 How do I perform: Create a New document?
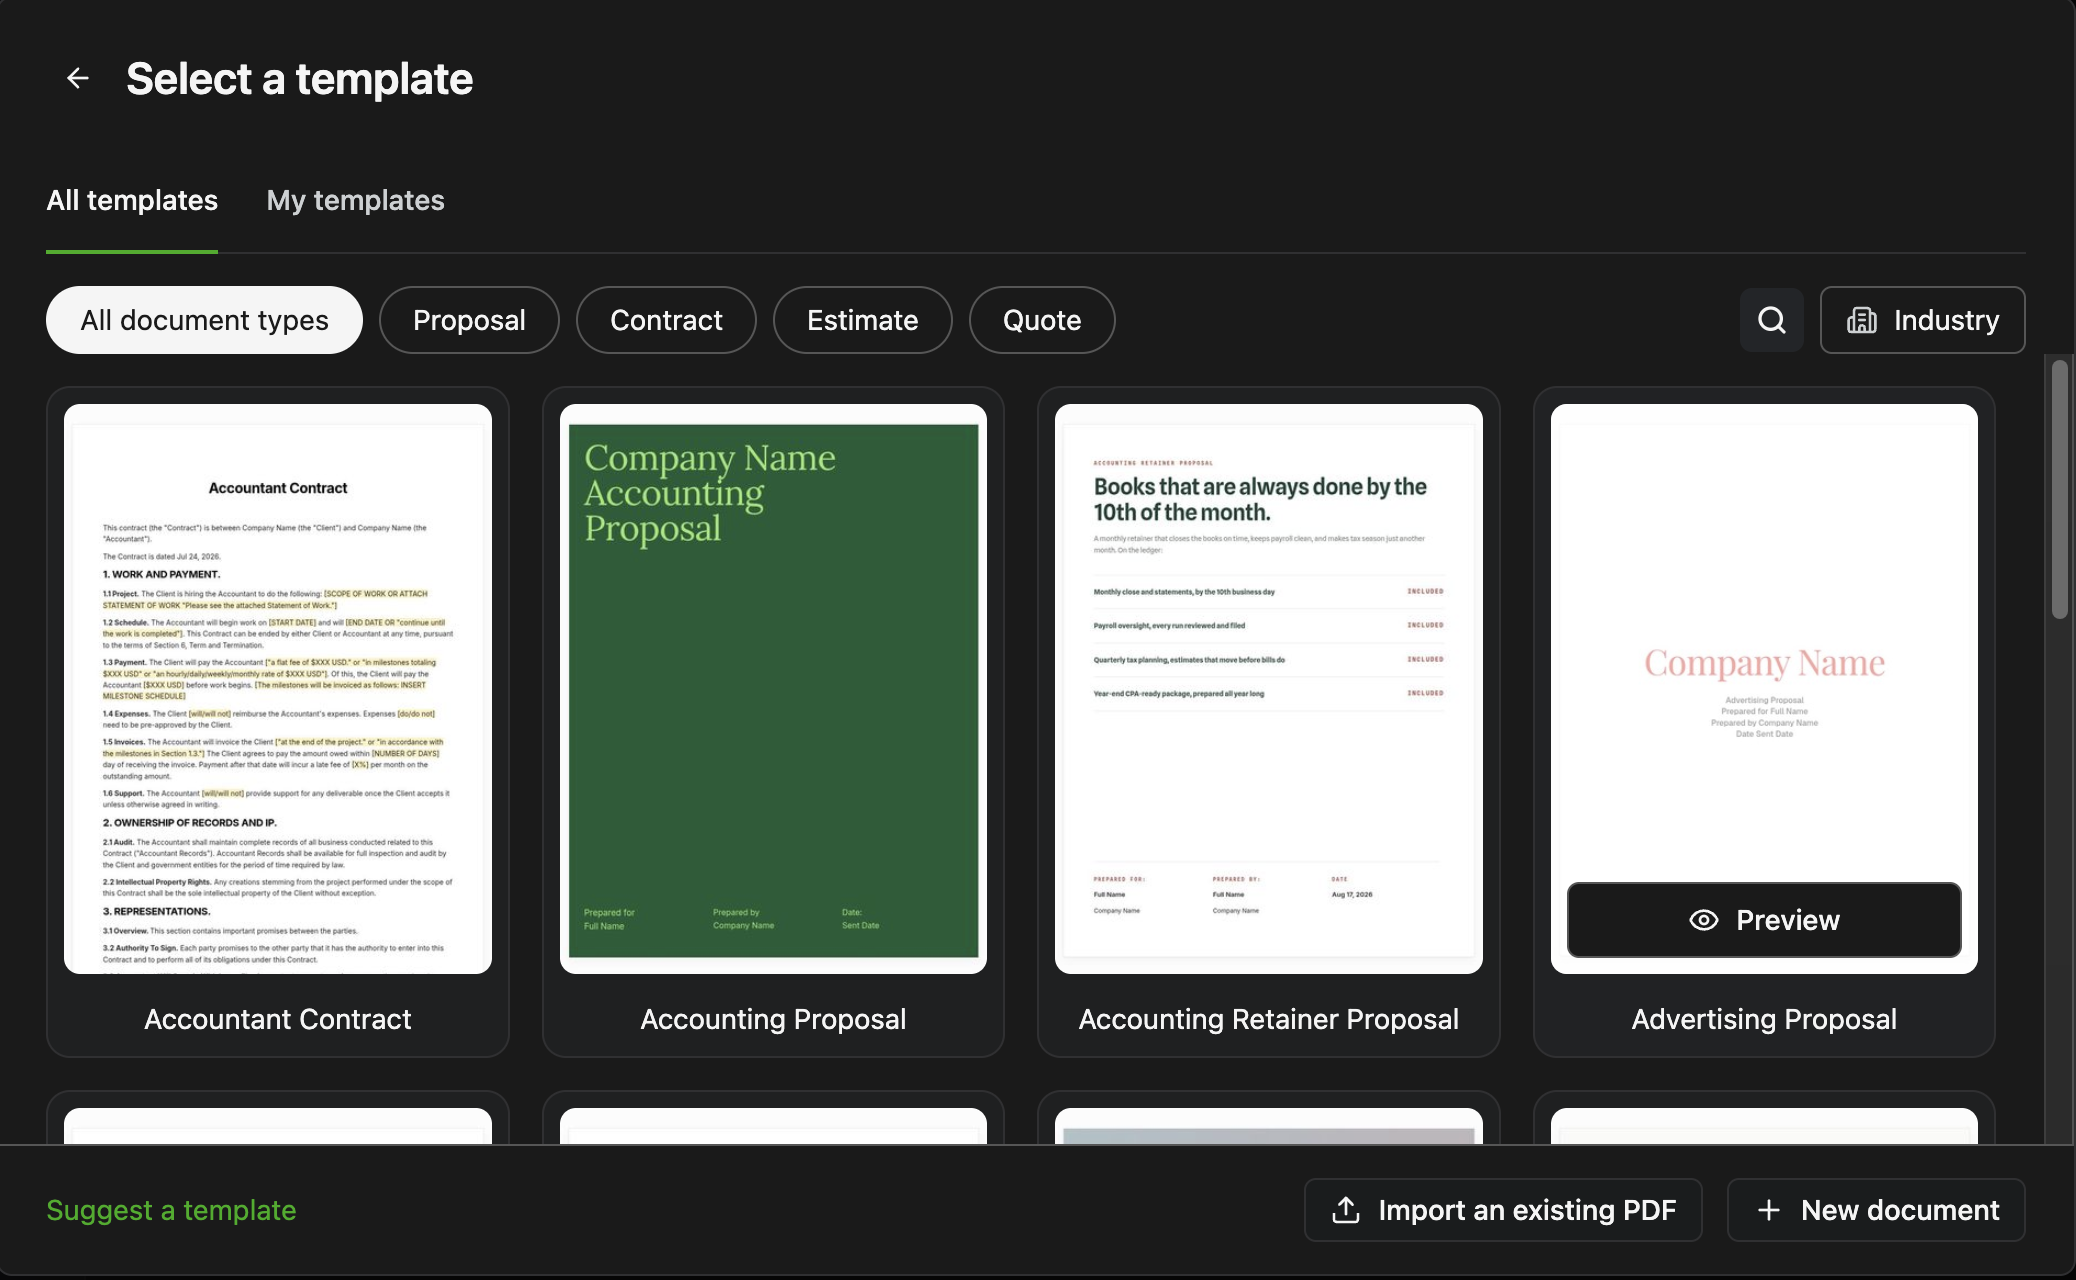(1876, 1210)
